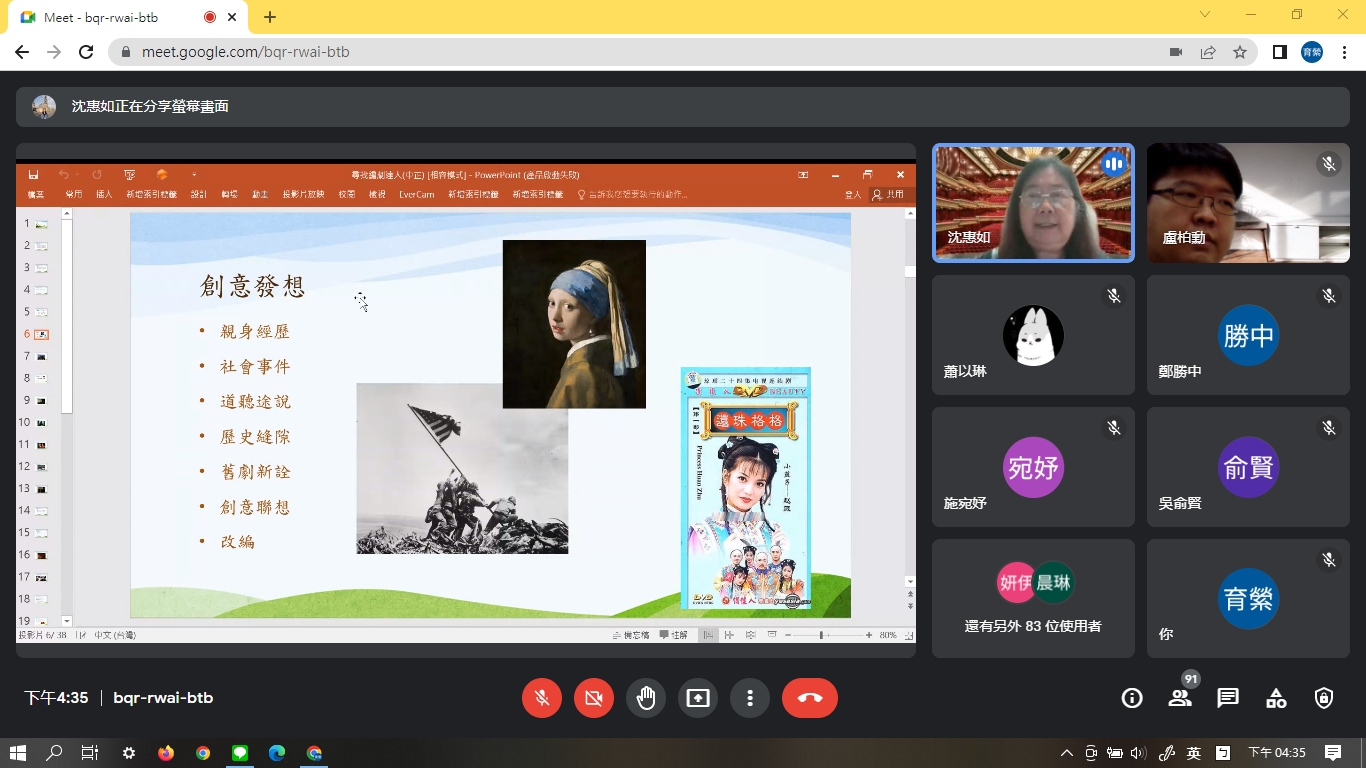Screen dimensions: 1366x768
Task: Bookmark this page with star icon
Action: coord(1240,52)
